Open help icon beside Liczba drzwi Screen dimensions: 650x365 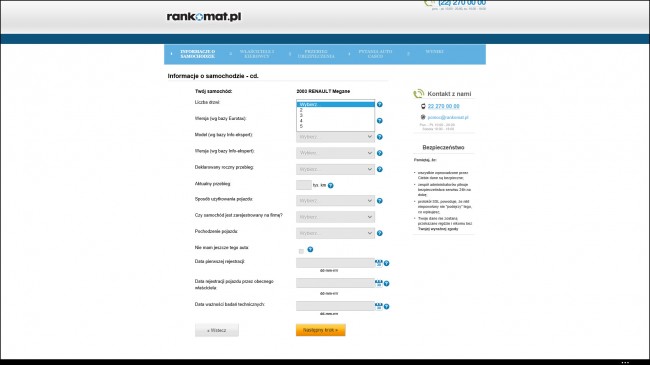[x=379, y=105]
